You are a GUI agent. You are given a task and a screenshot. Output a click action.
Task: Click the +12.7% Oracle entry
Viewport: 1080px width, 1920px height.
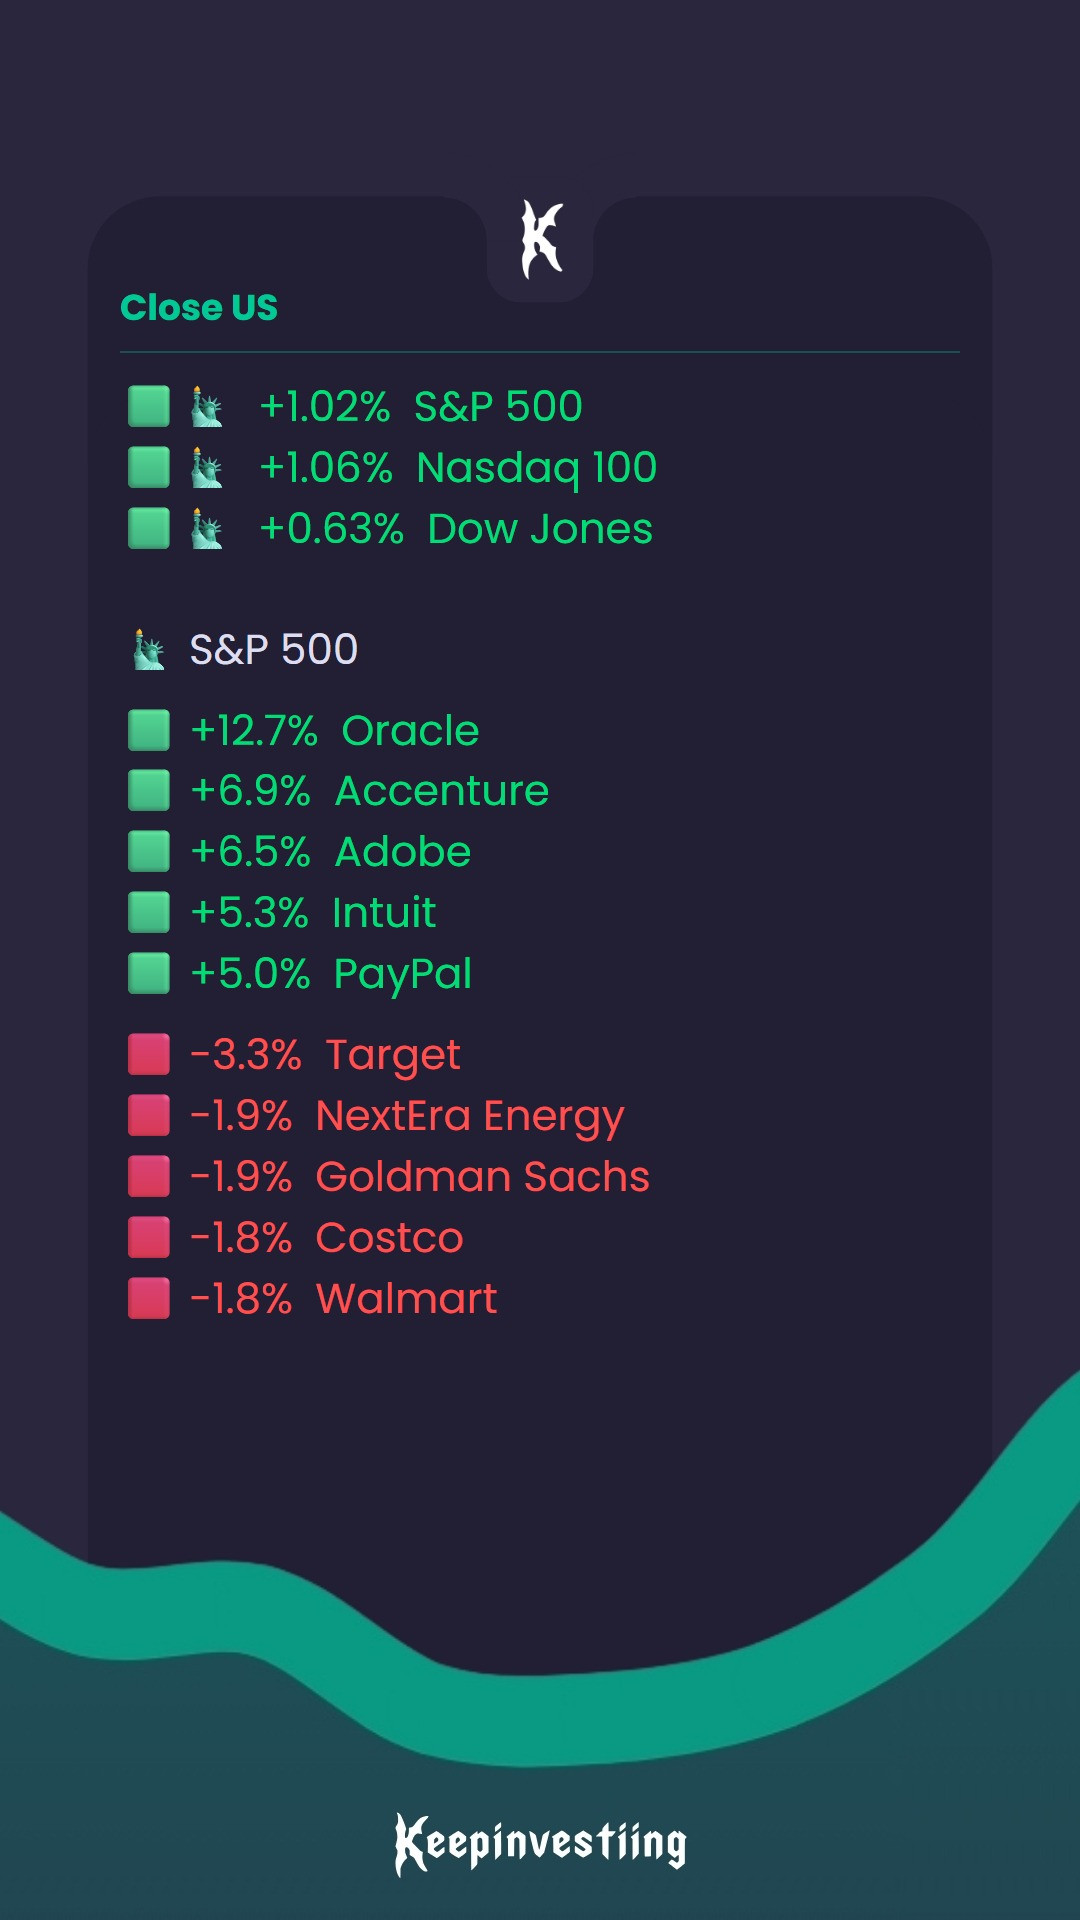(x=335, y=731)
